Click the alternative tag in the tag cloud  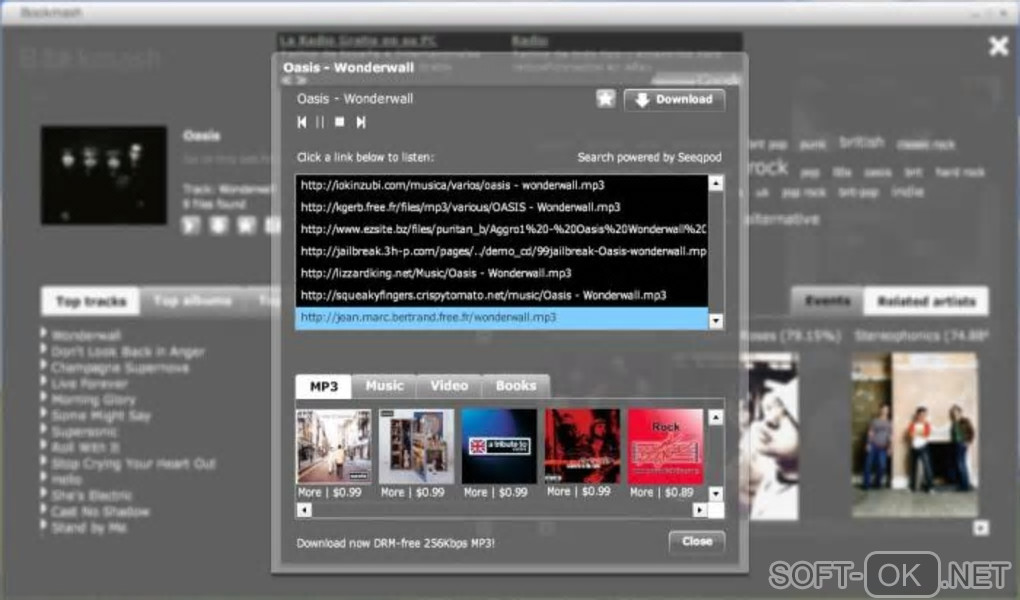(783, 219)
